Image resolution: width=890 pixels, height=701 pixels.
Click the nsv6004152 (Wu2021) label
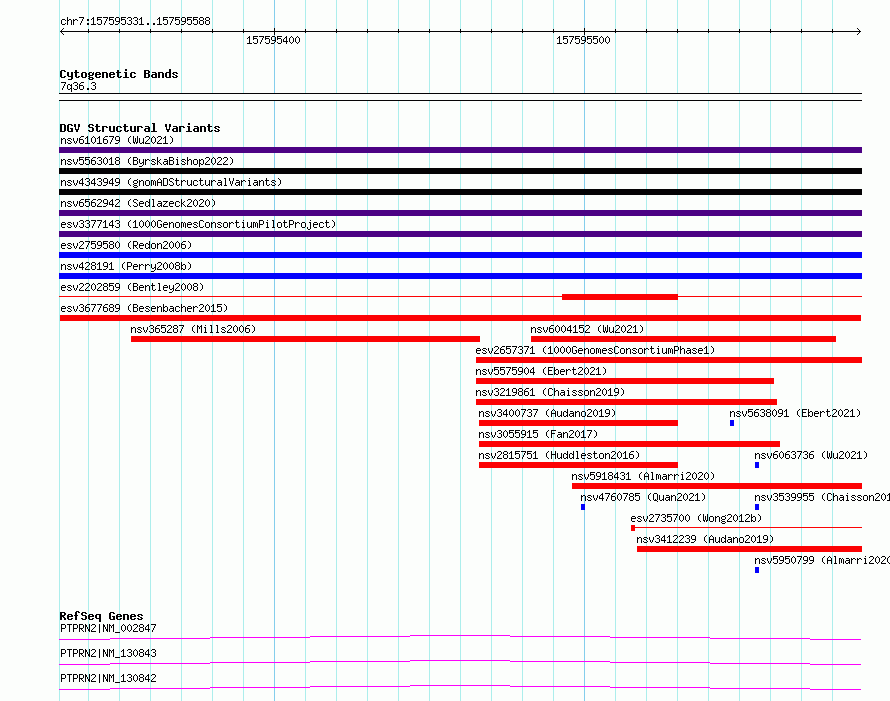(587, 329)
